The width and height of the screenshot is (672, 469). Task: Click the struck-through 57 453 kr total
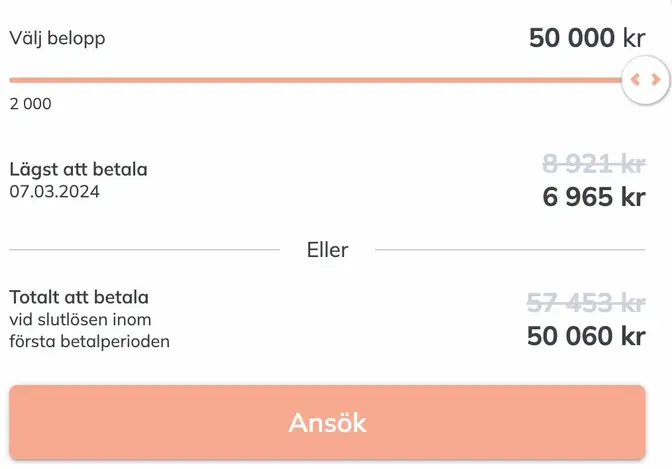point(585,301)
